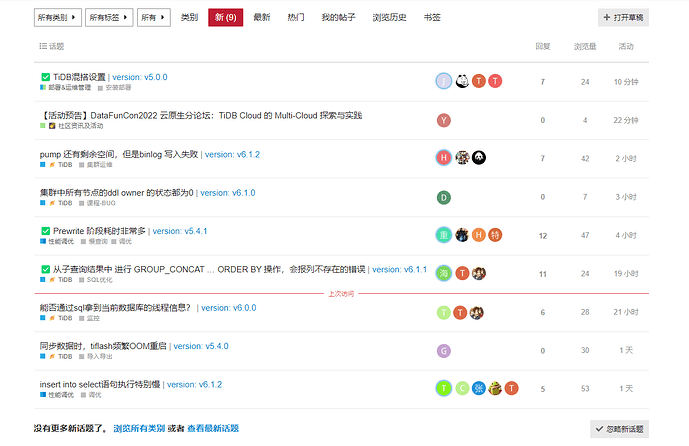Click the 忽略新话题 dismiss button
This screenshot has height=446, width=689.
[620, 429]
